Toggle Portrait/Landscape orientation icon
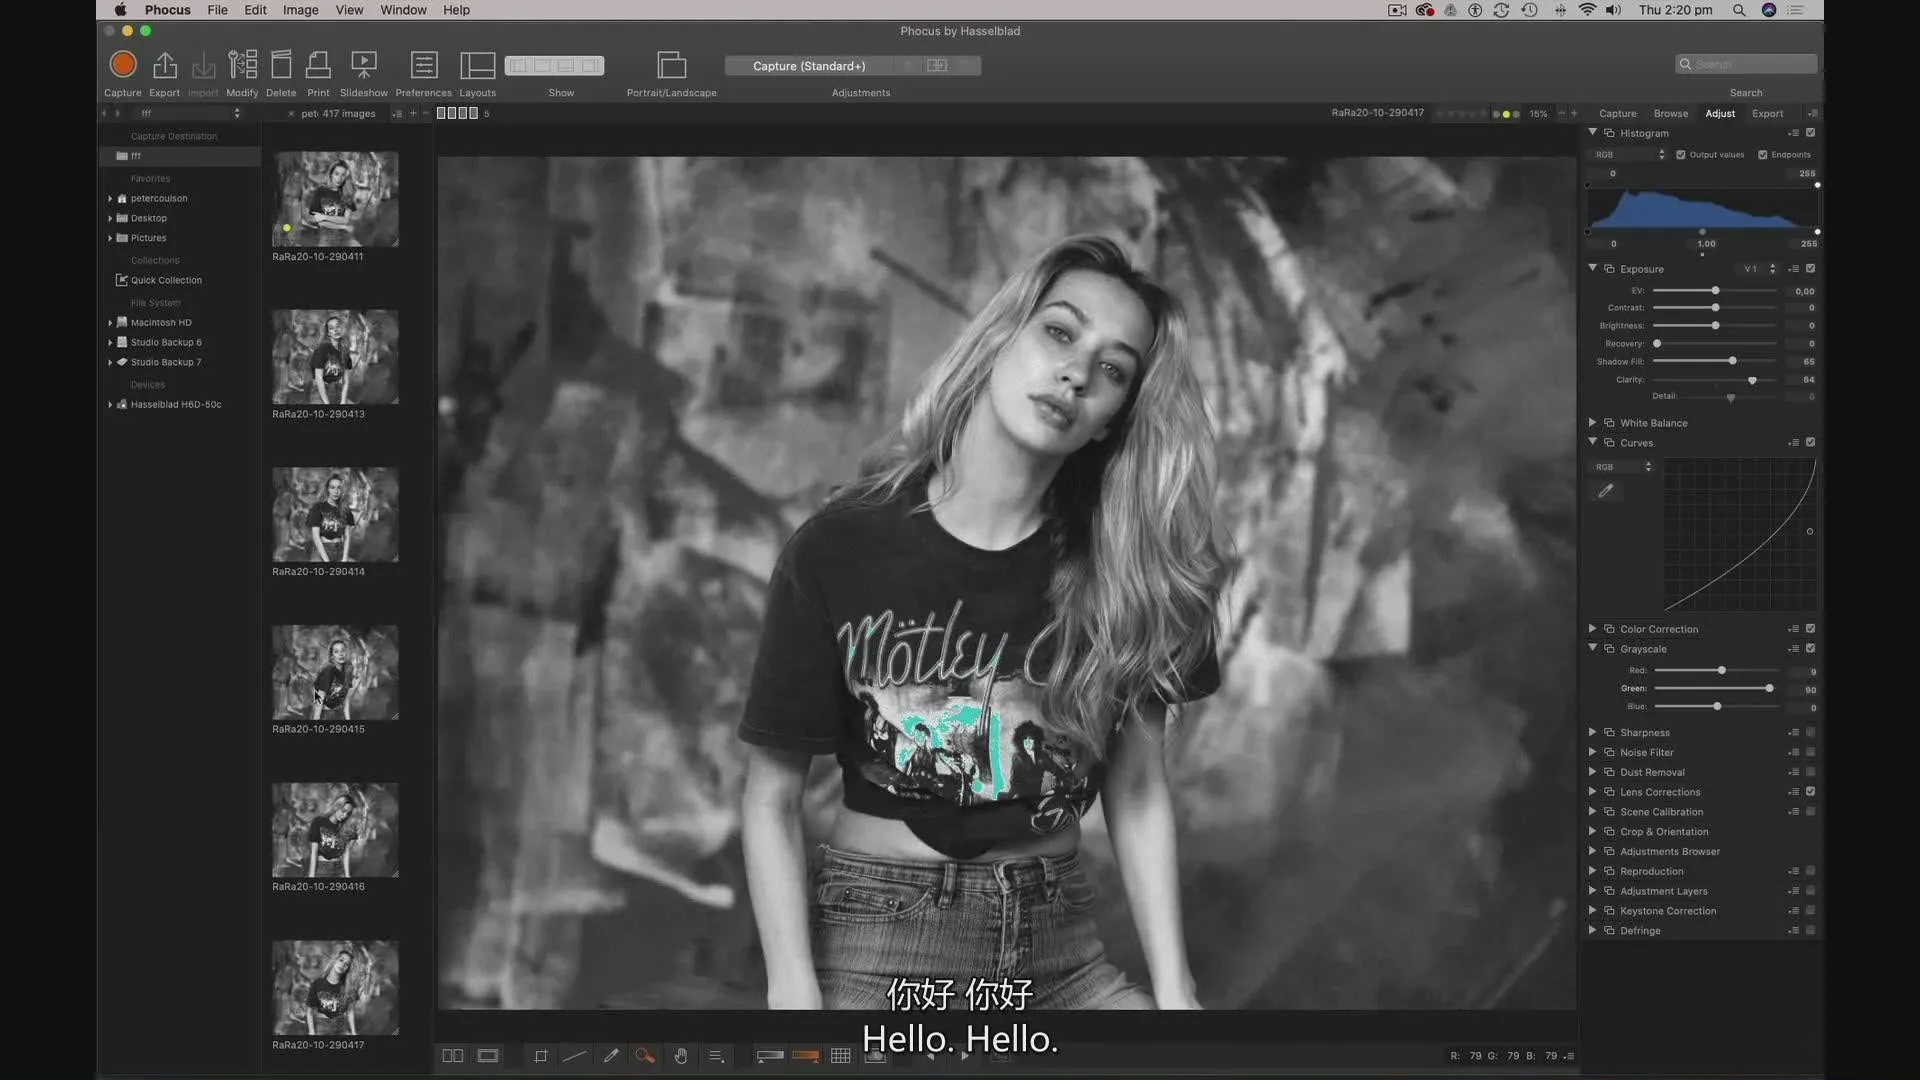Viewport: 1920px width, 1080px height. 671,65
